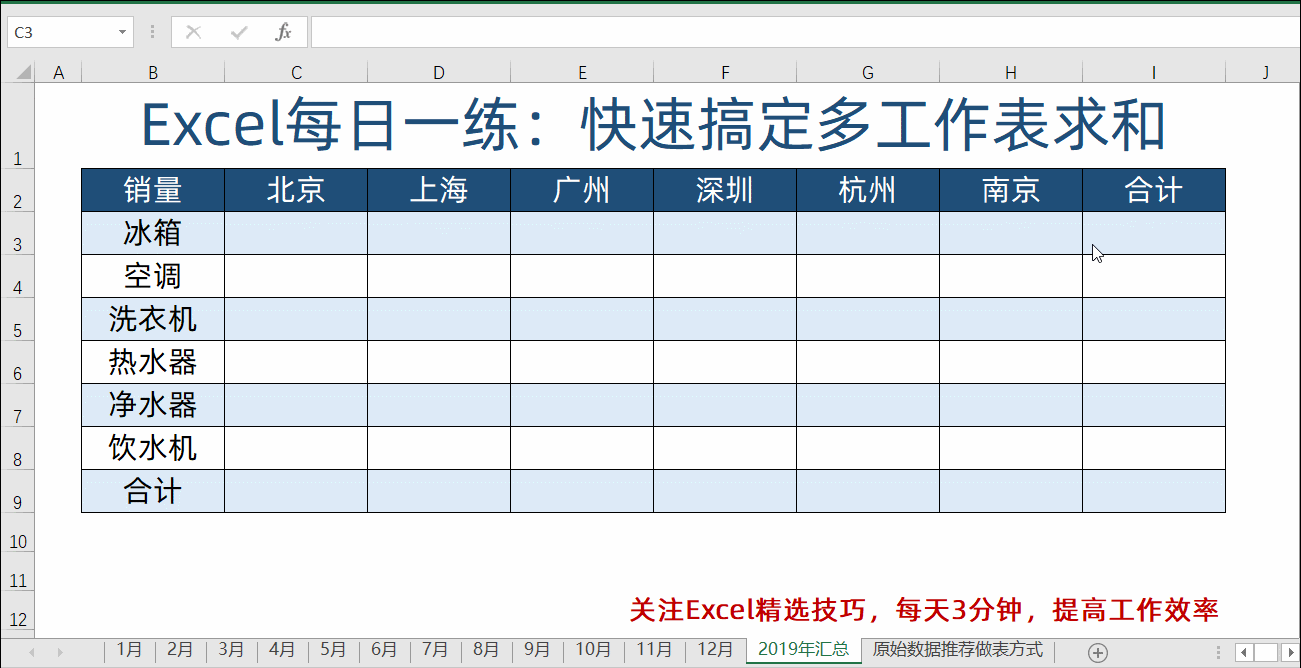Click the formula bar options dots handle
The height and width of the screenshot is (668, 1301).
[152, 32]
